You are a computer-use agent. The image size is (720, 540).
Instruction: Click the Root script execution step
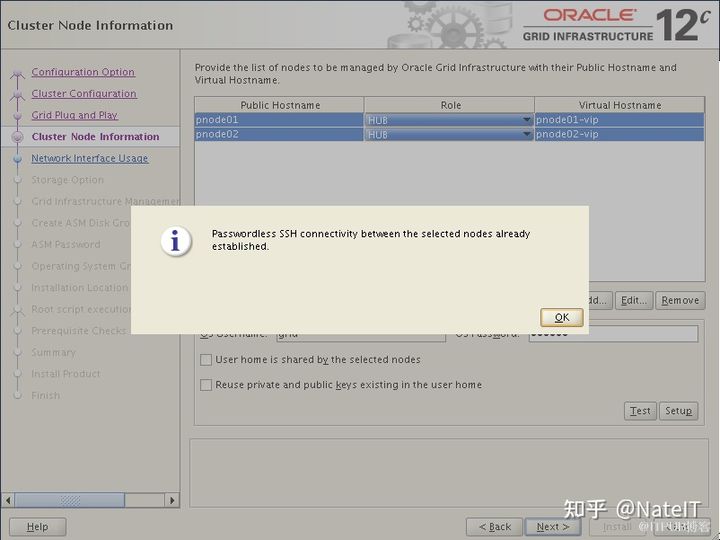click(81, 309)
